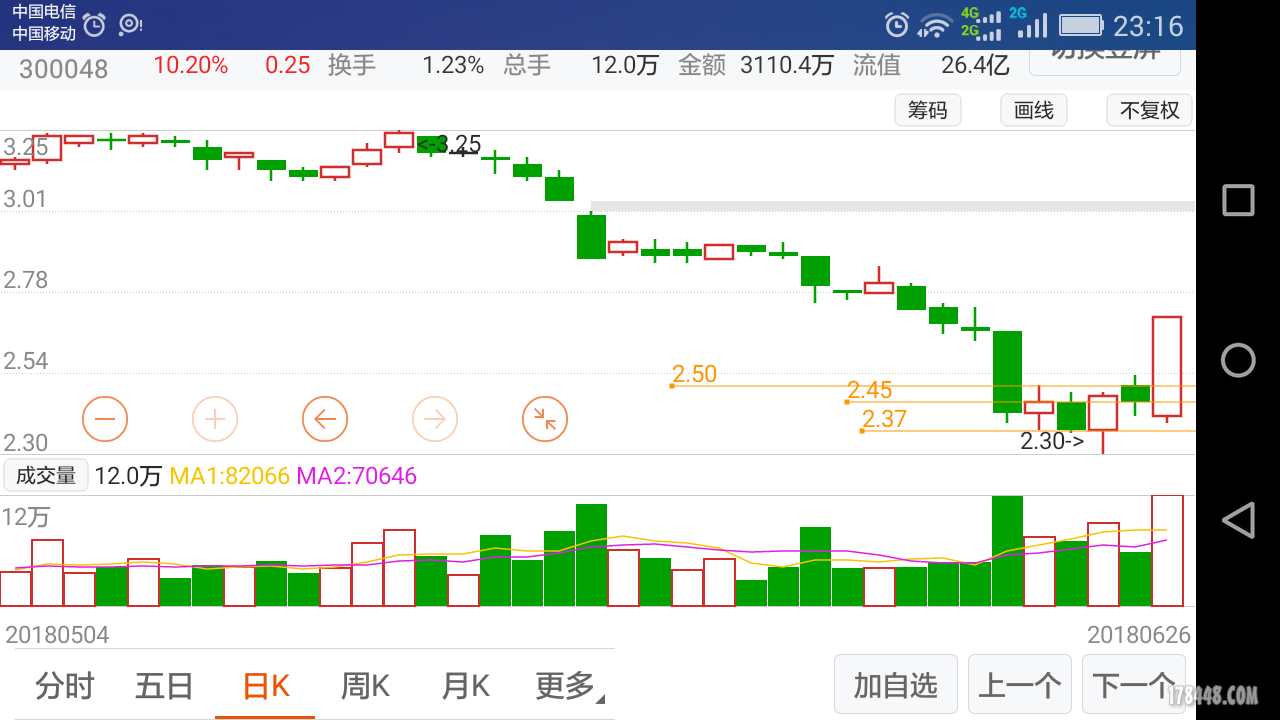Tap the Android recent apps square icon
This screenshot has width=1280, height=720.
tap(1238, 200)
